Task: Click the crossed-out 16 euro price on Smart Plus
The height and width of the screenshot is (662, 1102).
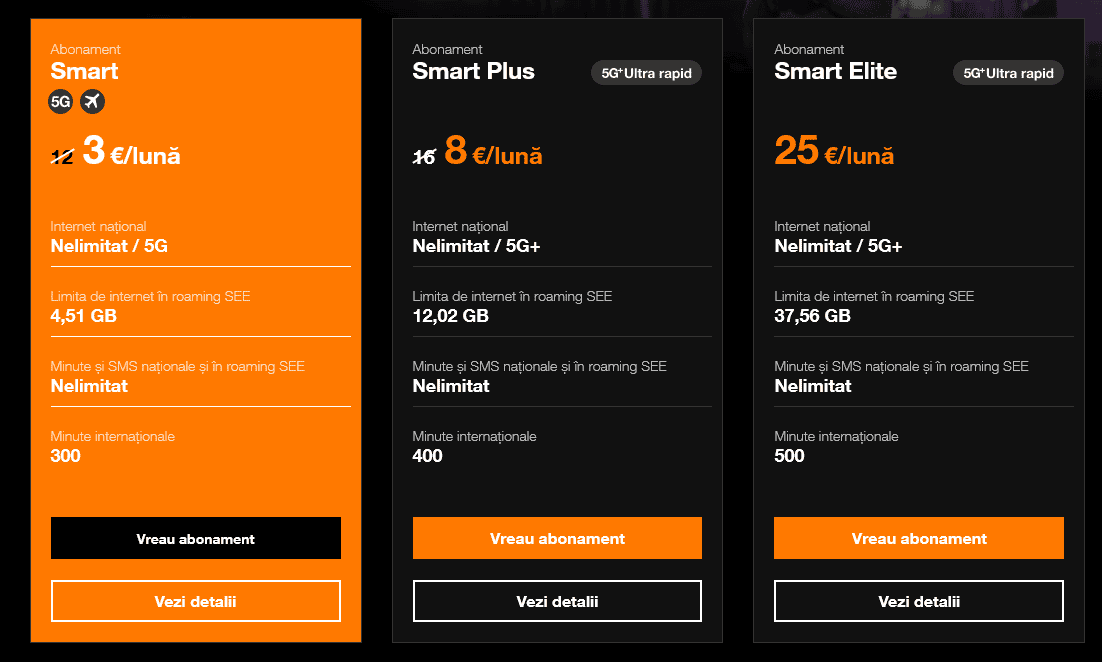Action: (424, 153)
